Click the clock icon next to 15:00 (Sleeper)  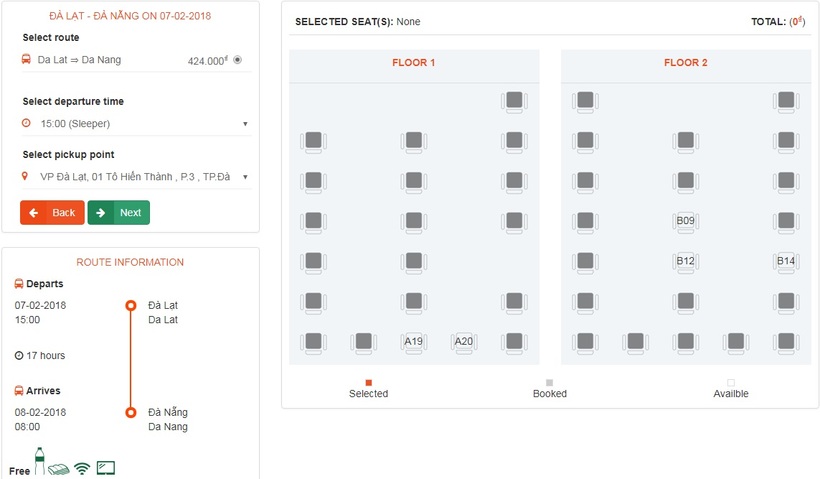click(x=26, y=123)
